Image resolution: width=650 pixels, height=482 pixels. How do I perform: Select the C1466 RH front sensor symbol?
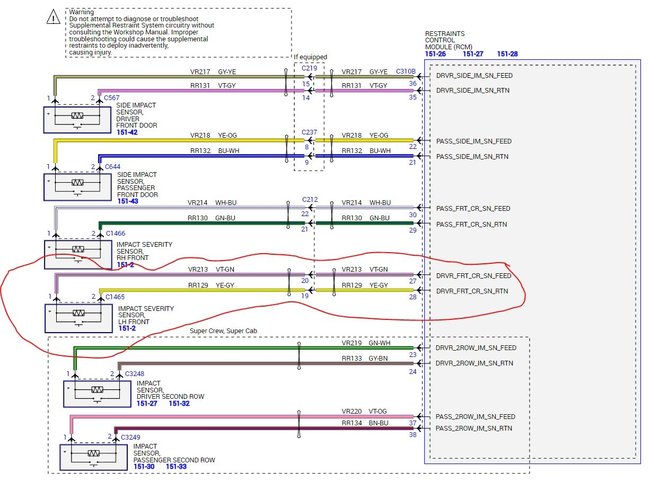coord(78,254)
